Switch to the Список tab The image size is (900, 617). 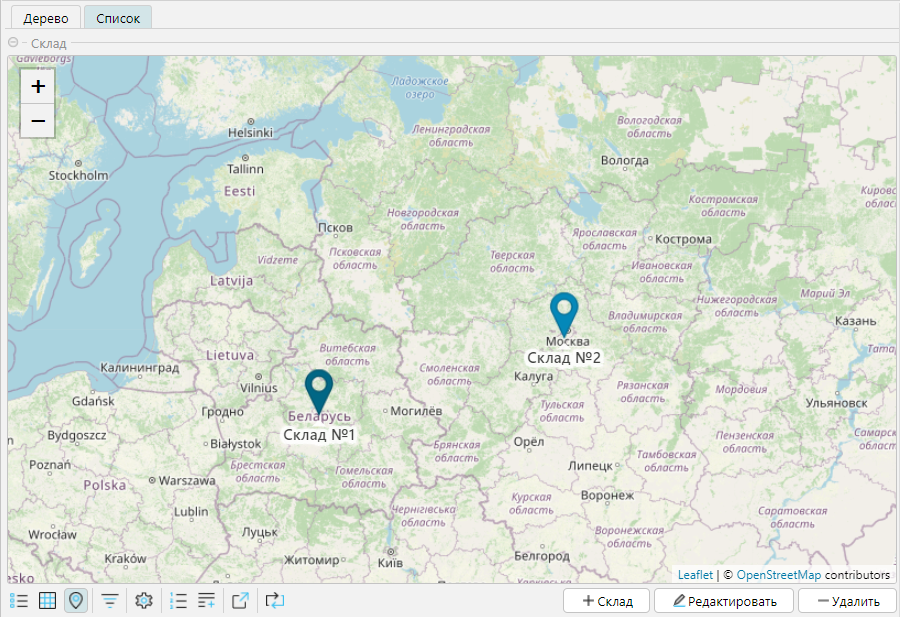click(x=118, y=18)
